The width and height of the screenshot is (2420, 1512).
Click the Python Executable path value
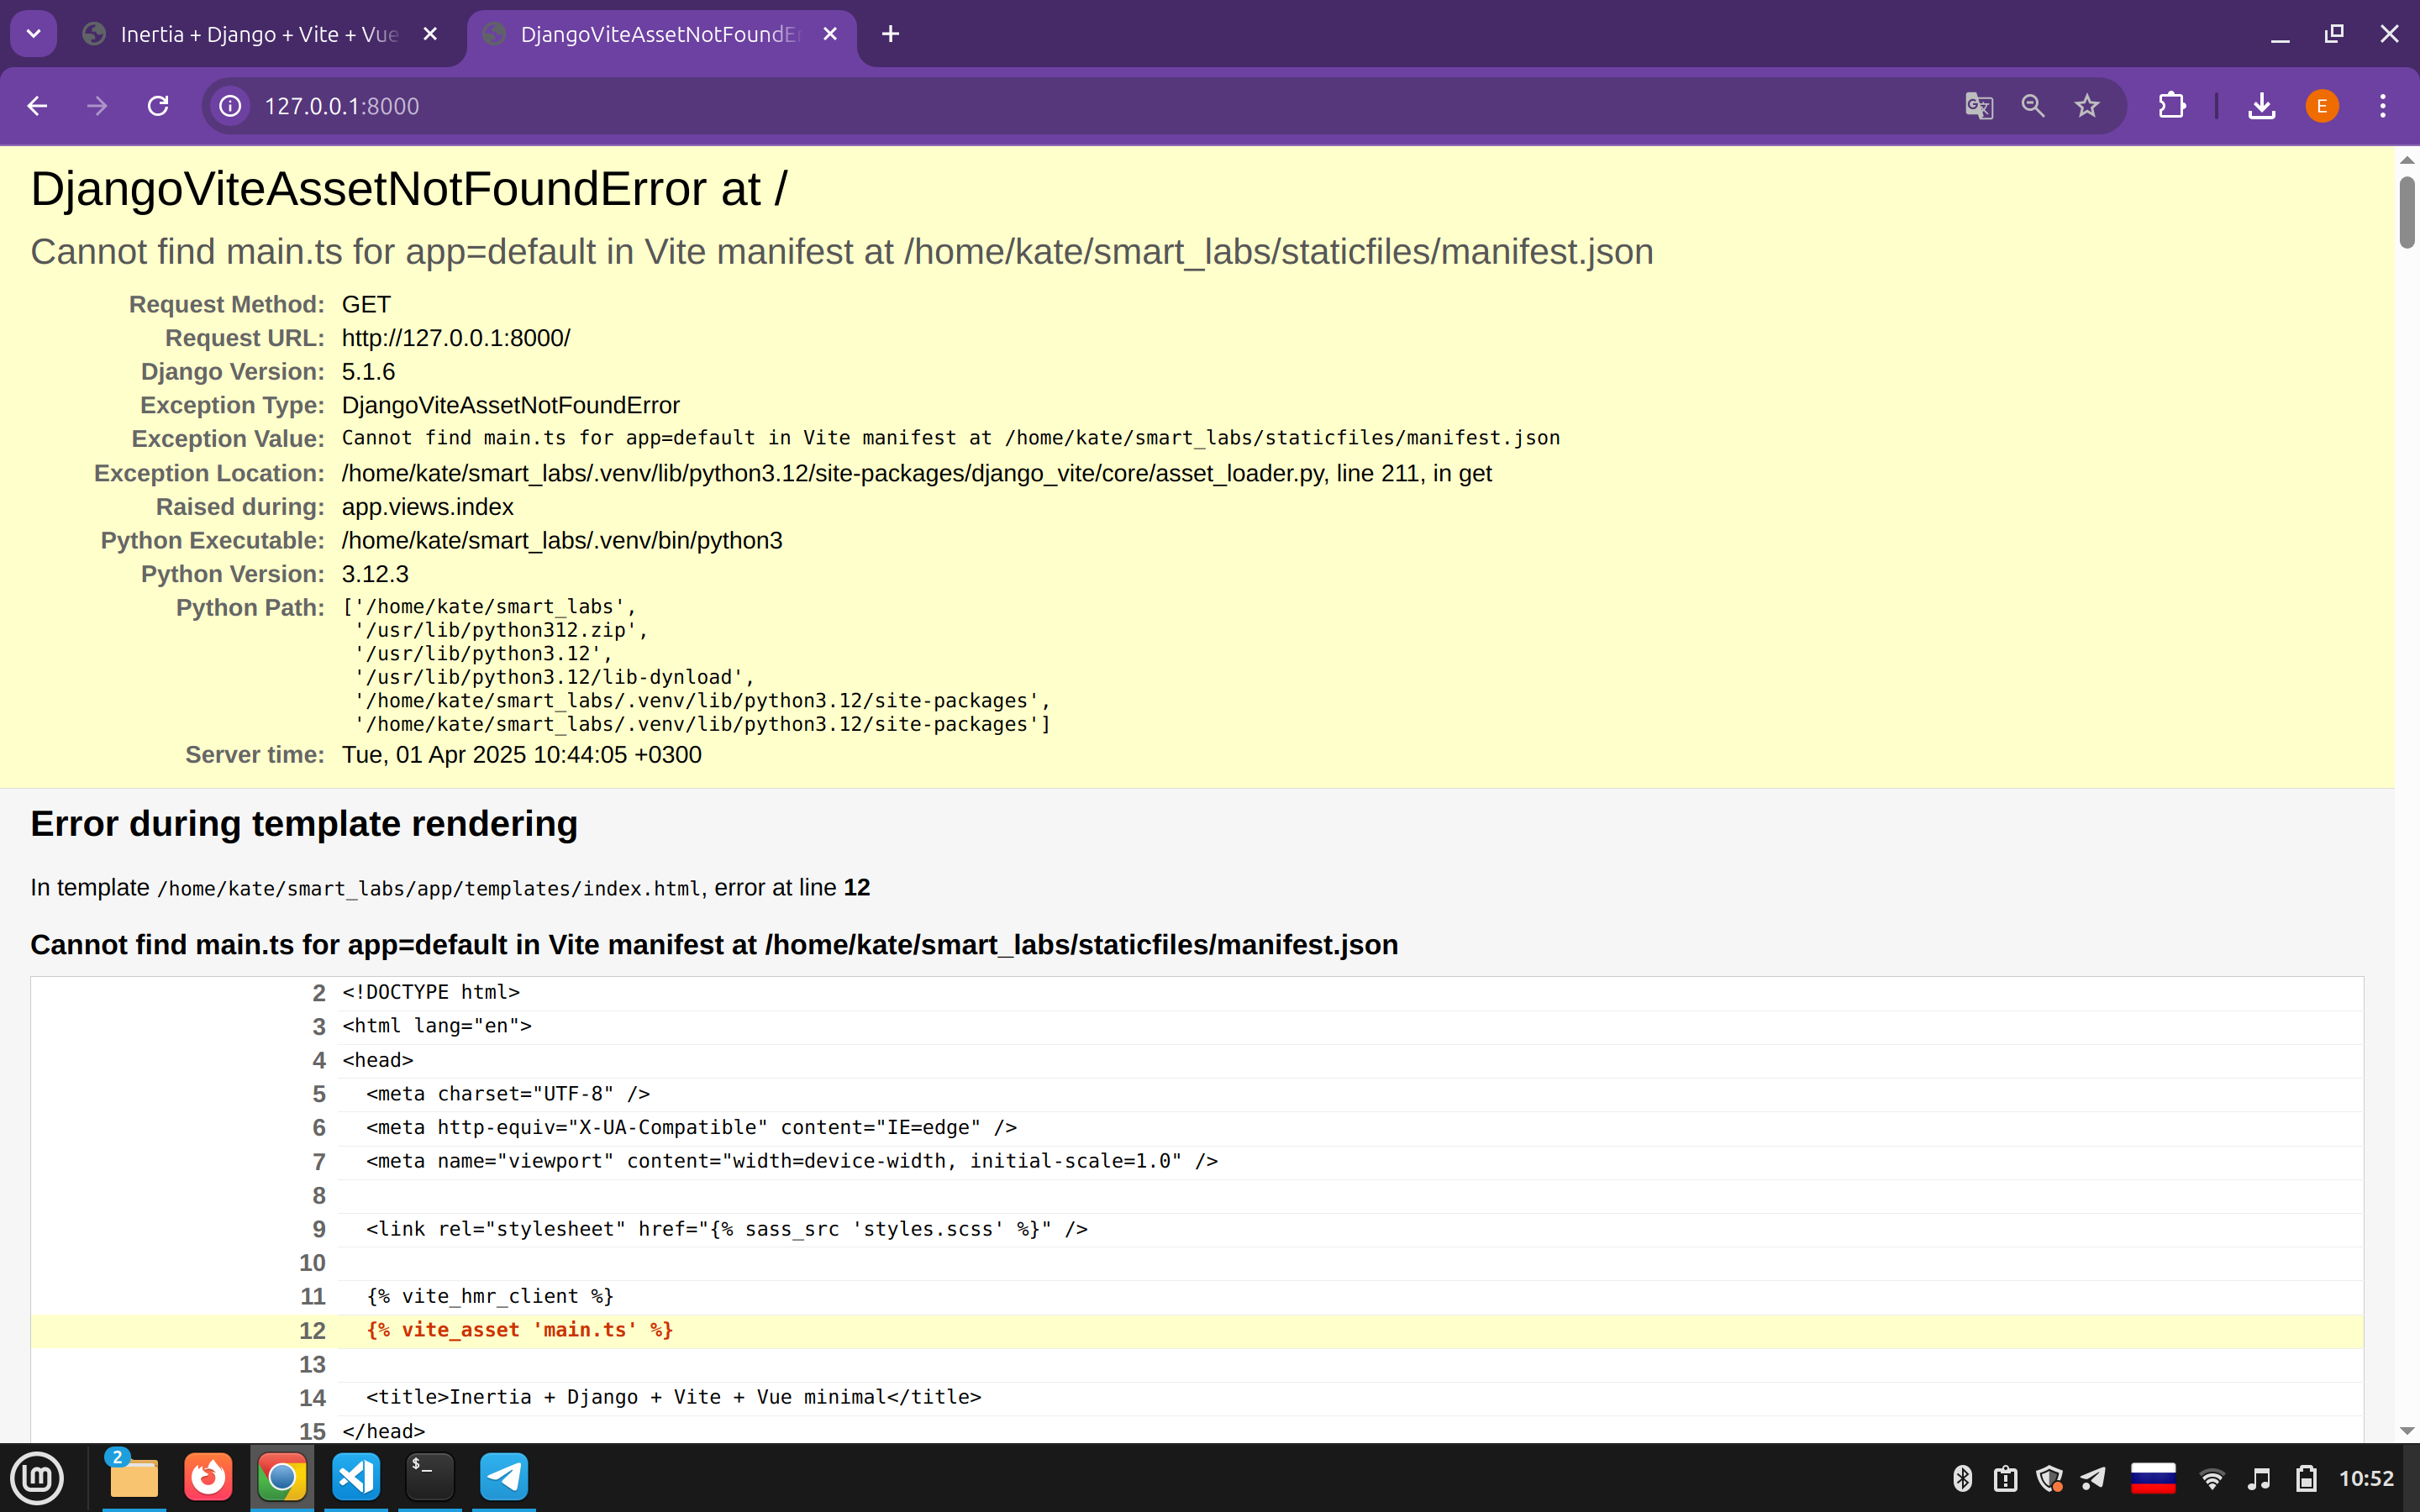(x=562, y=541)
